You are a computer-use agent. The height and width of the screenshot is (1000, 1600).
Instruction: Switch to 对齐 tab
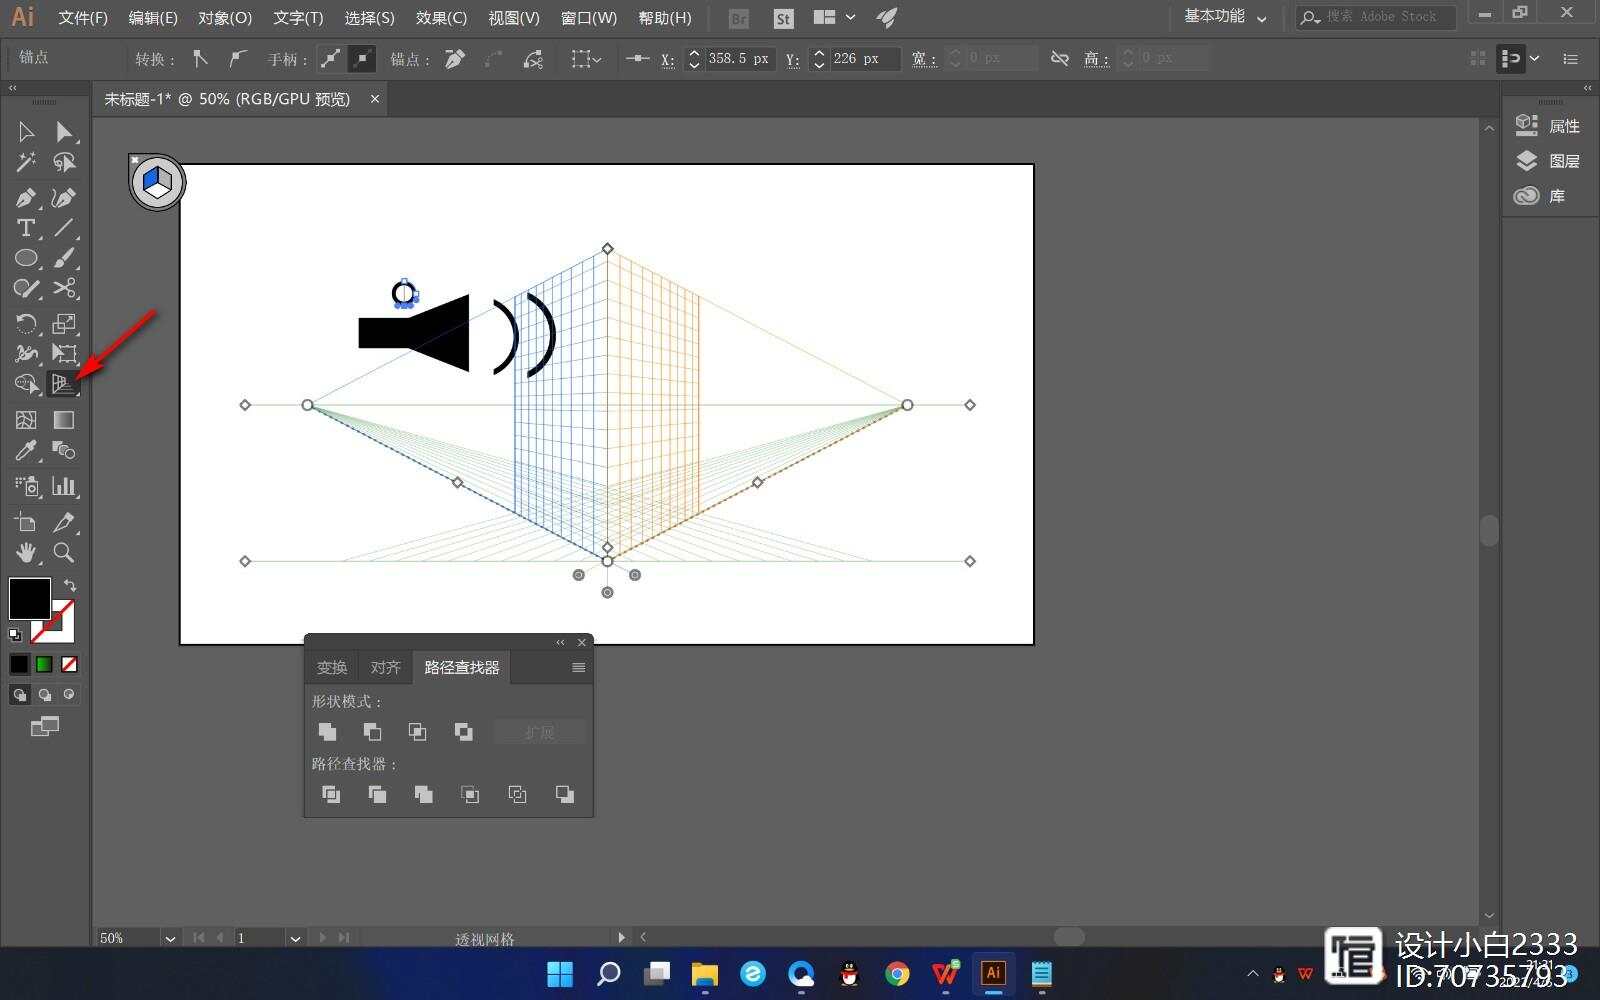click(x=385, y=667)
